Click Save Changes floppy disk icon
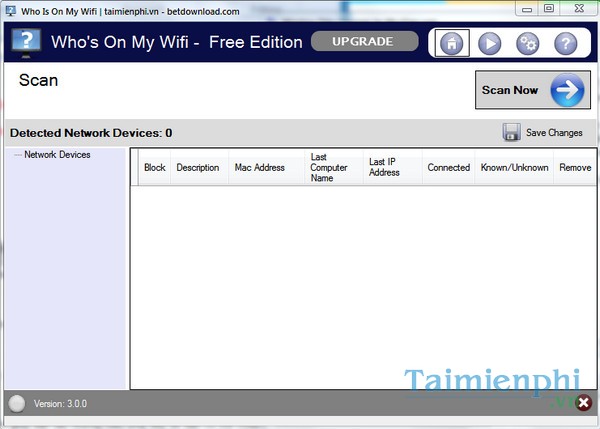 click(511, 132)
